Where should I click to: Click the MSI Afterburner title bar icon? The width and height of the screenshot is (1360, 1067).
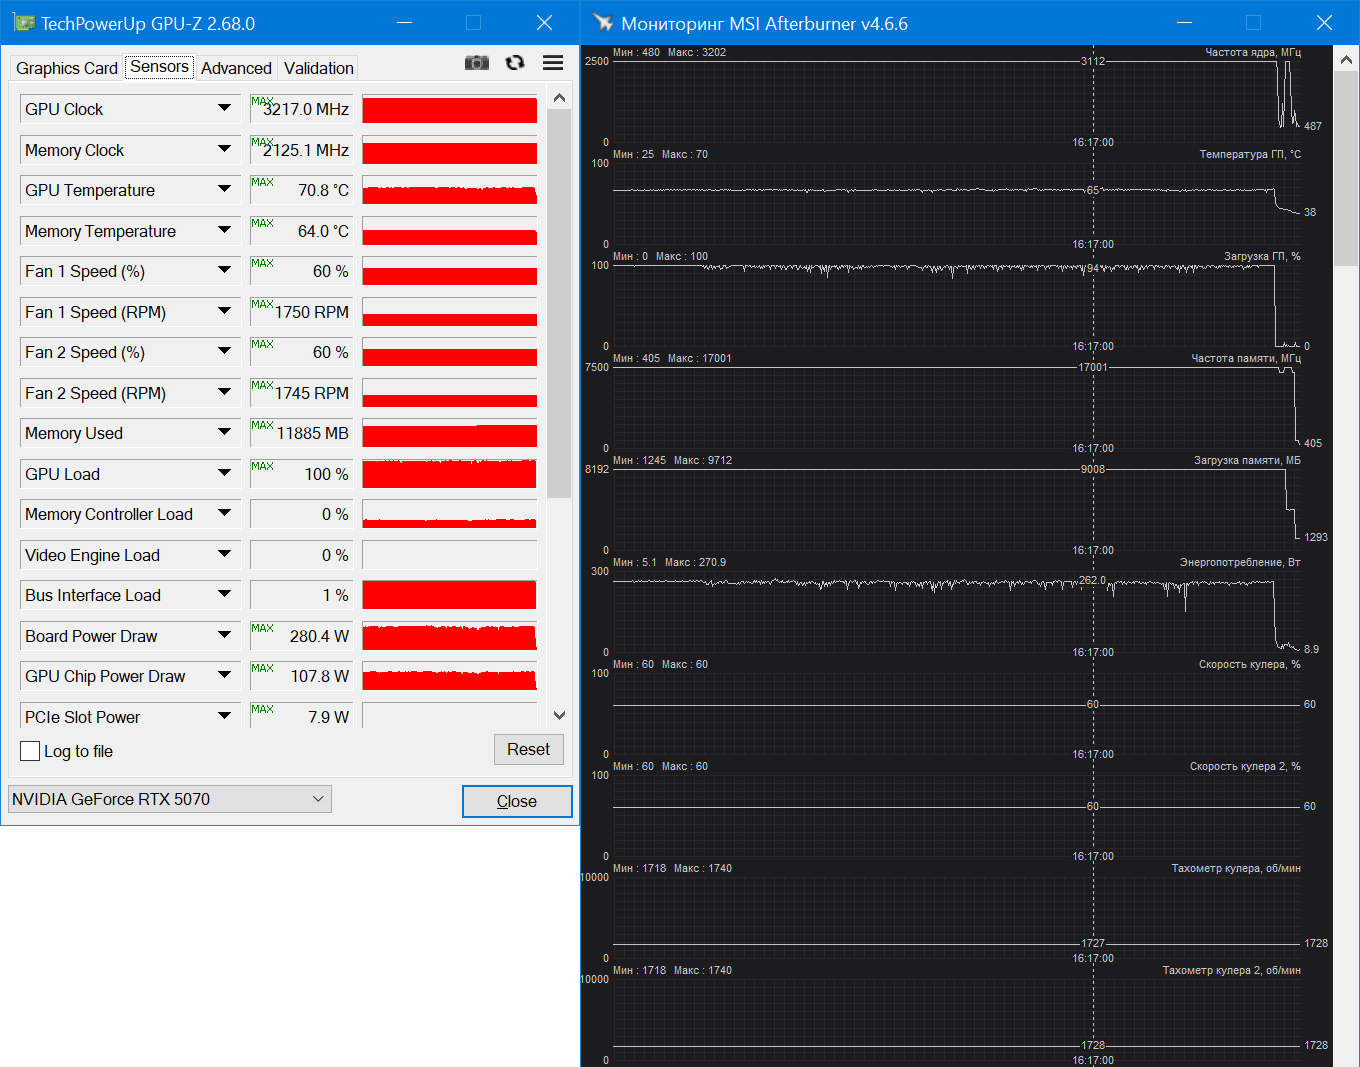point(603,23)
